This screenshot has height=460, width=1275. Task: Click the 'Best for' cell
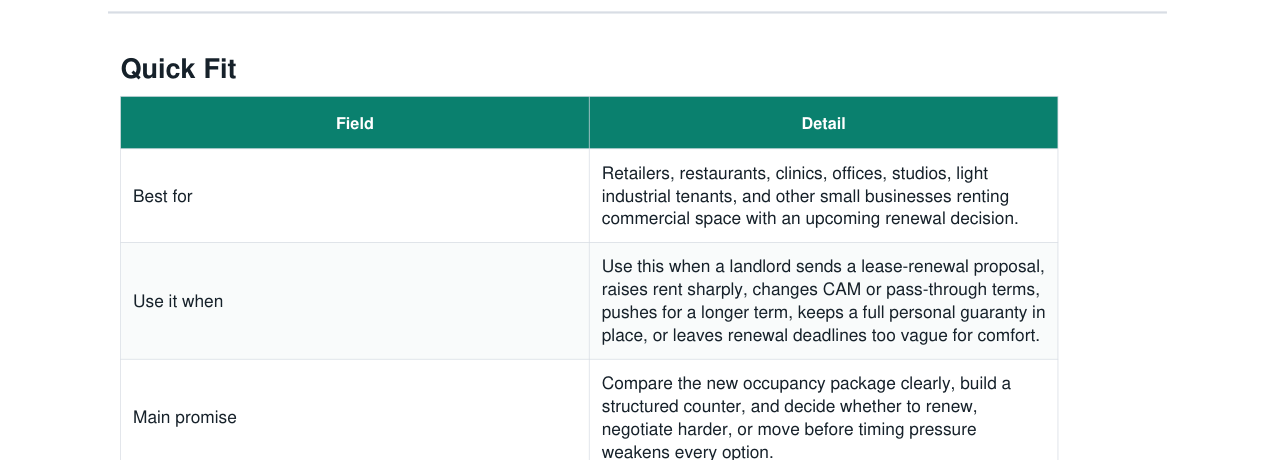355,196
